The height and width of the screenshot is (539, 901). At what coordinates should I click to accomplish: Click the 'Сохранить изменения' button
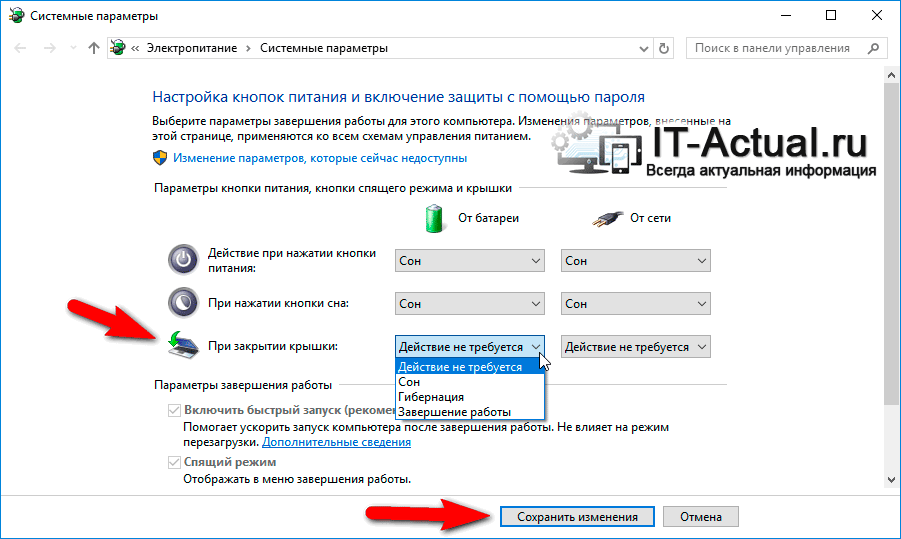(x=577, y=517)
